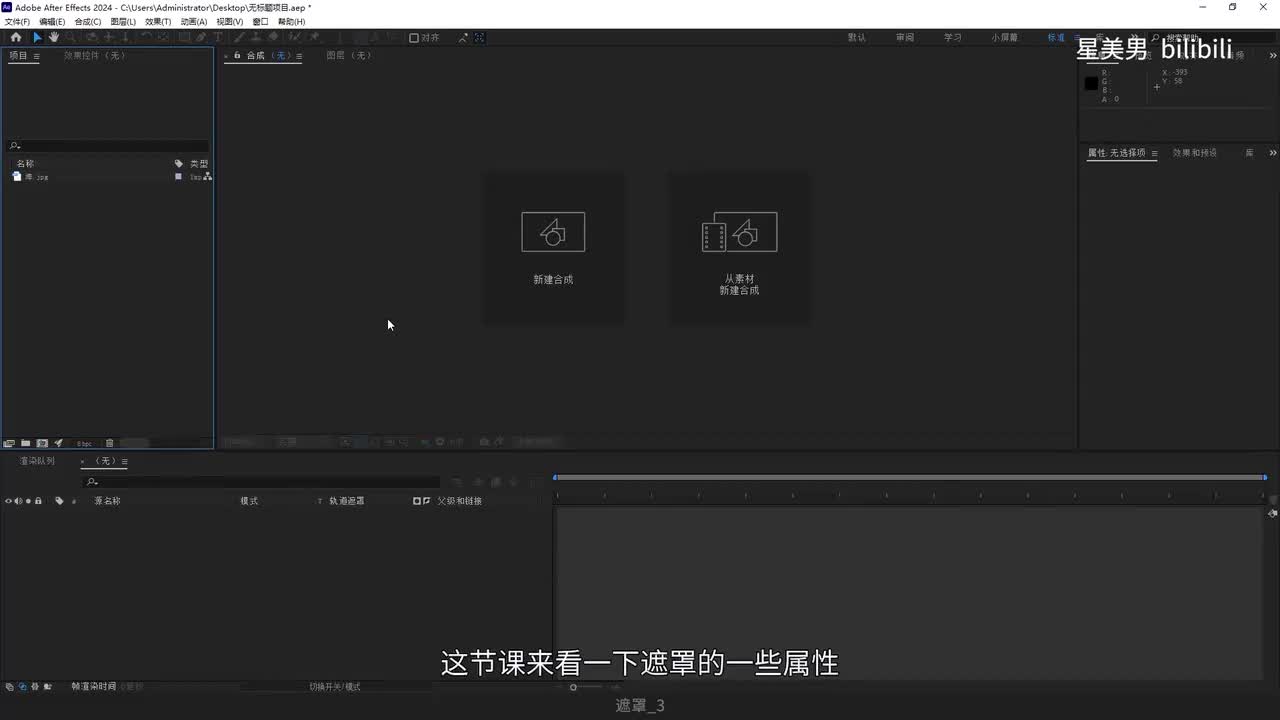Click the third pane toggle icon at timeline bottom
The width and height of the screenshot is (1280, 720).
pos(35,687)
